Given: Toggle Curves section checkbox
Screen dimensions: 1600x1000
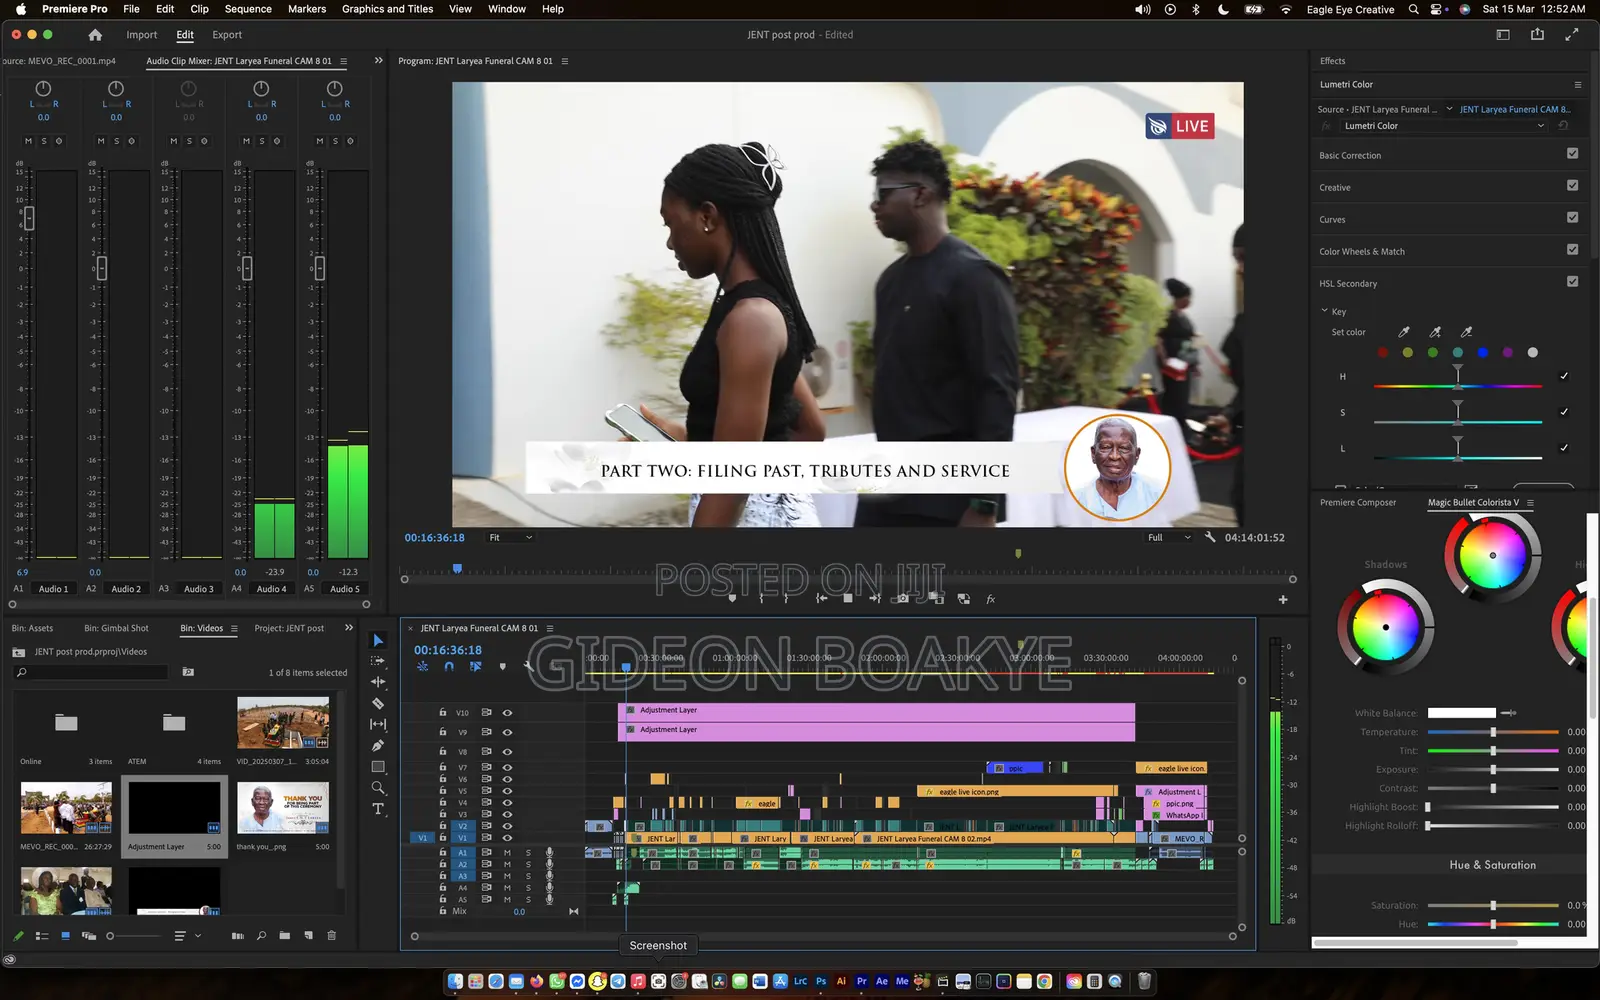Looking at the screenshot, I should [x=1572, y=218].
